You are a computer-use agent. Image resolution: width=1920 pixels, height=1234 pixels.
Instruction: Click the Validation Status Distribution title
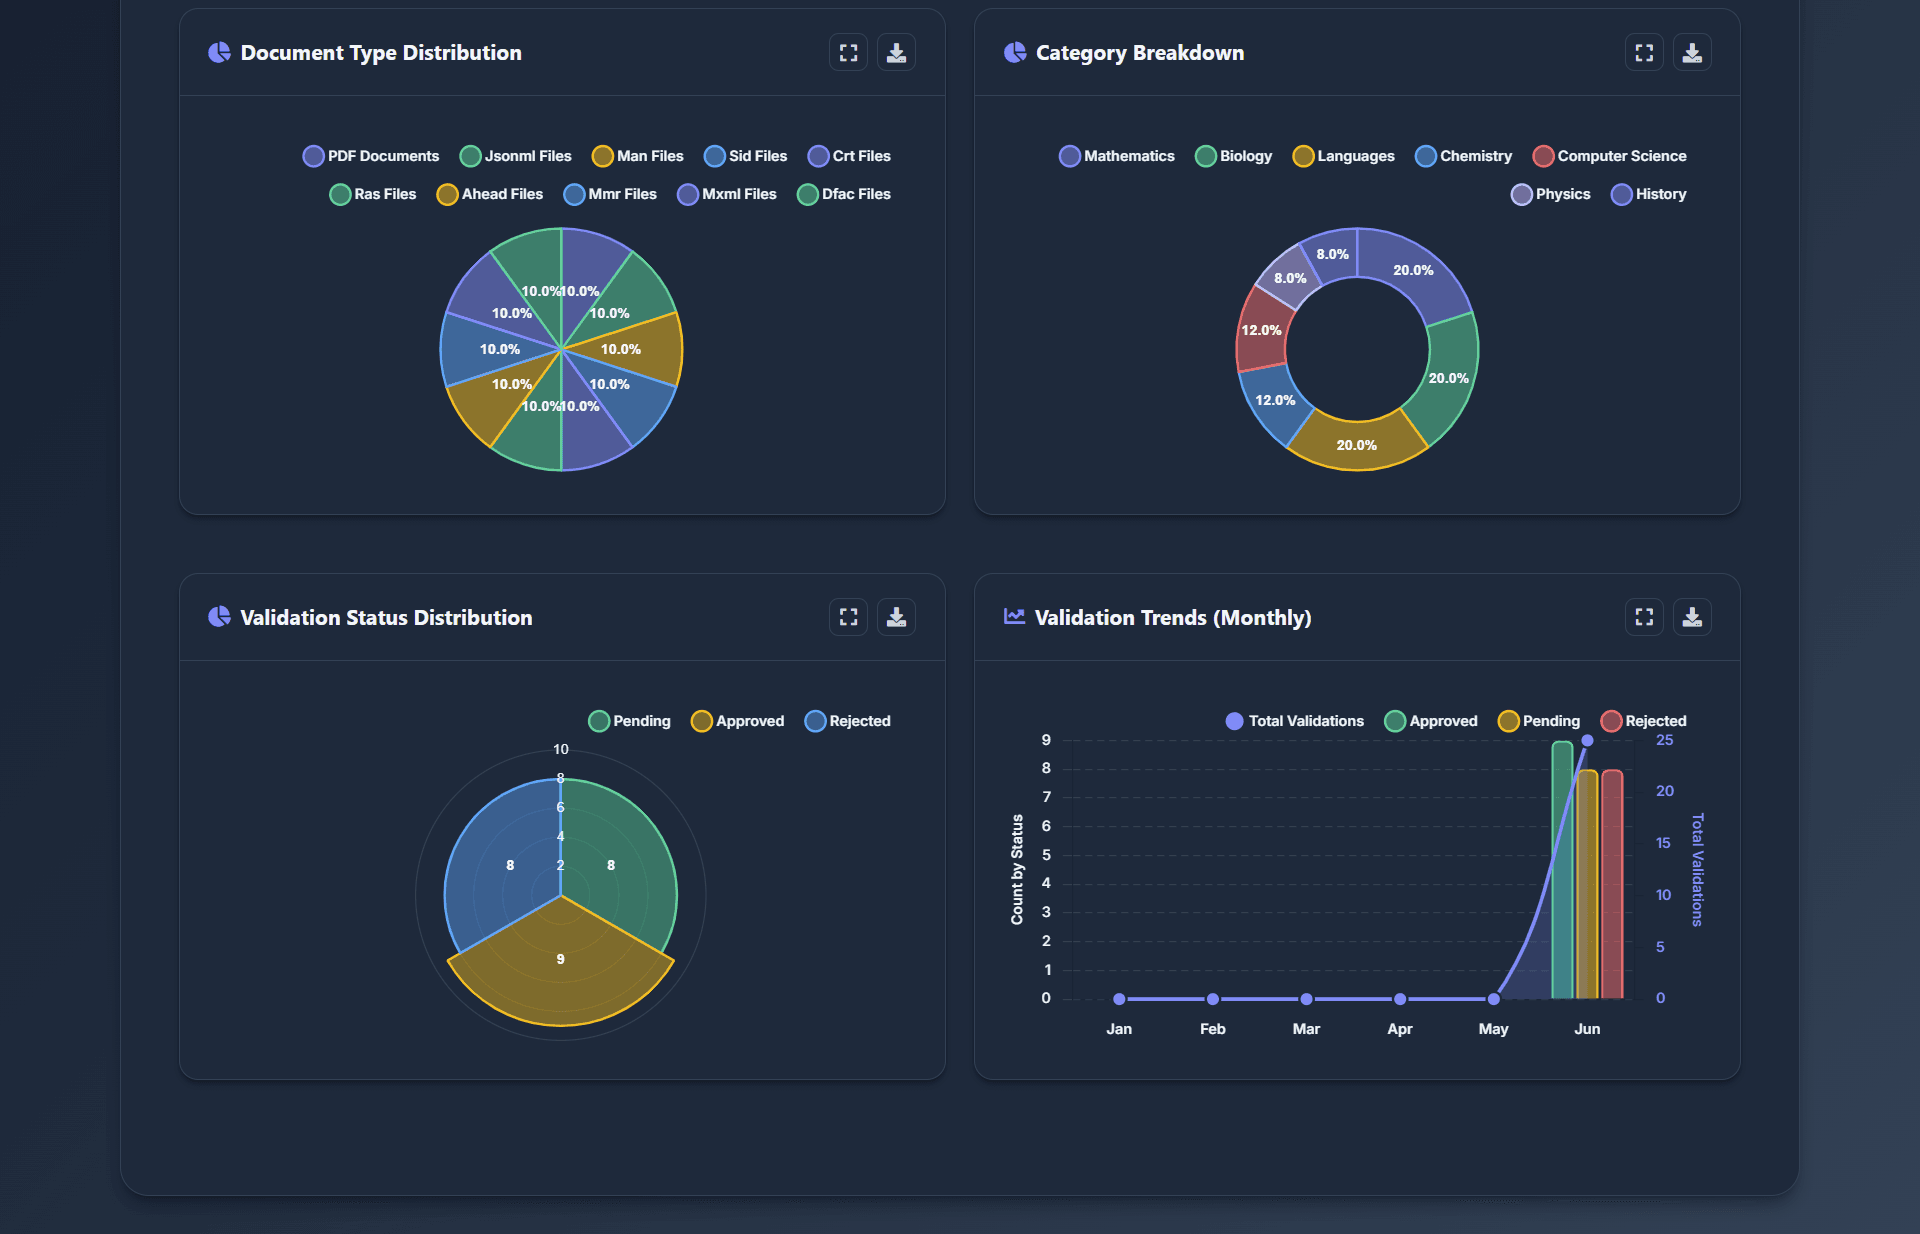(386, 618)
